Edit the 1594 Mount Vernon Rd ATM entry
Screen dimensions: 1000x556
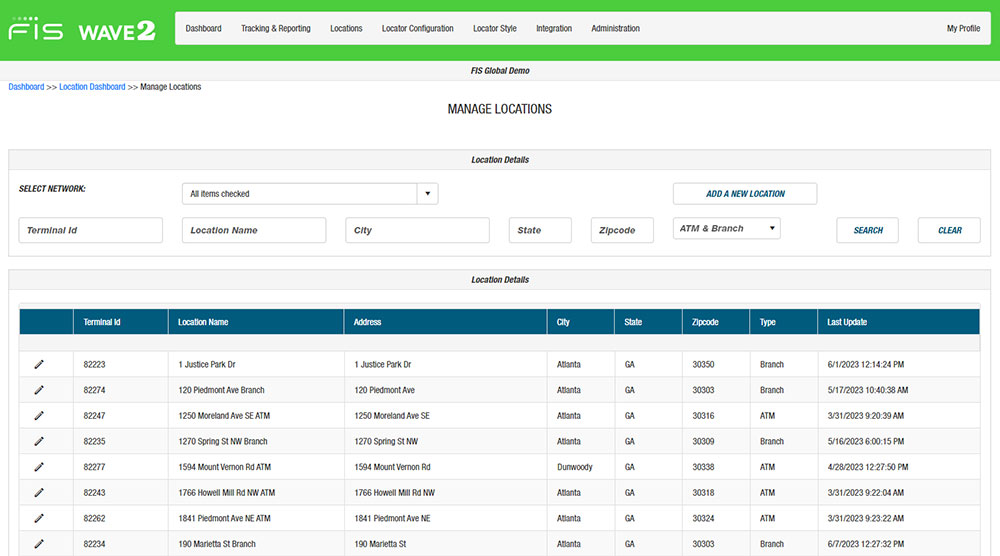(39, 467)
